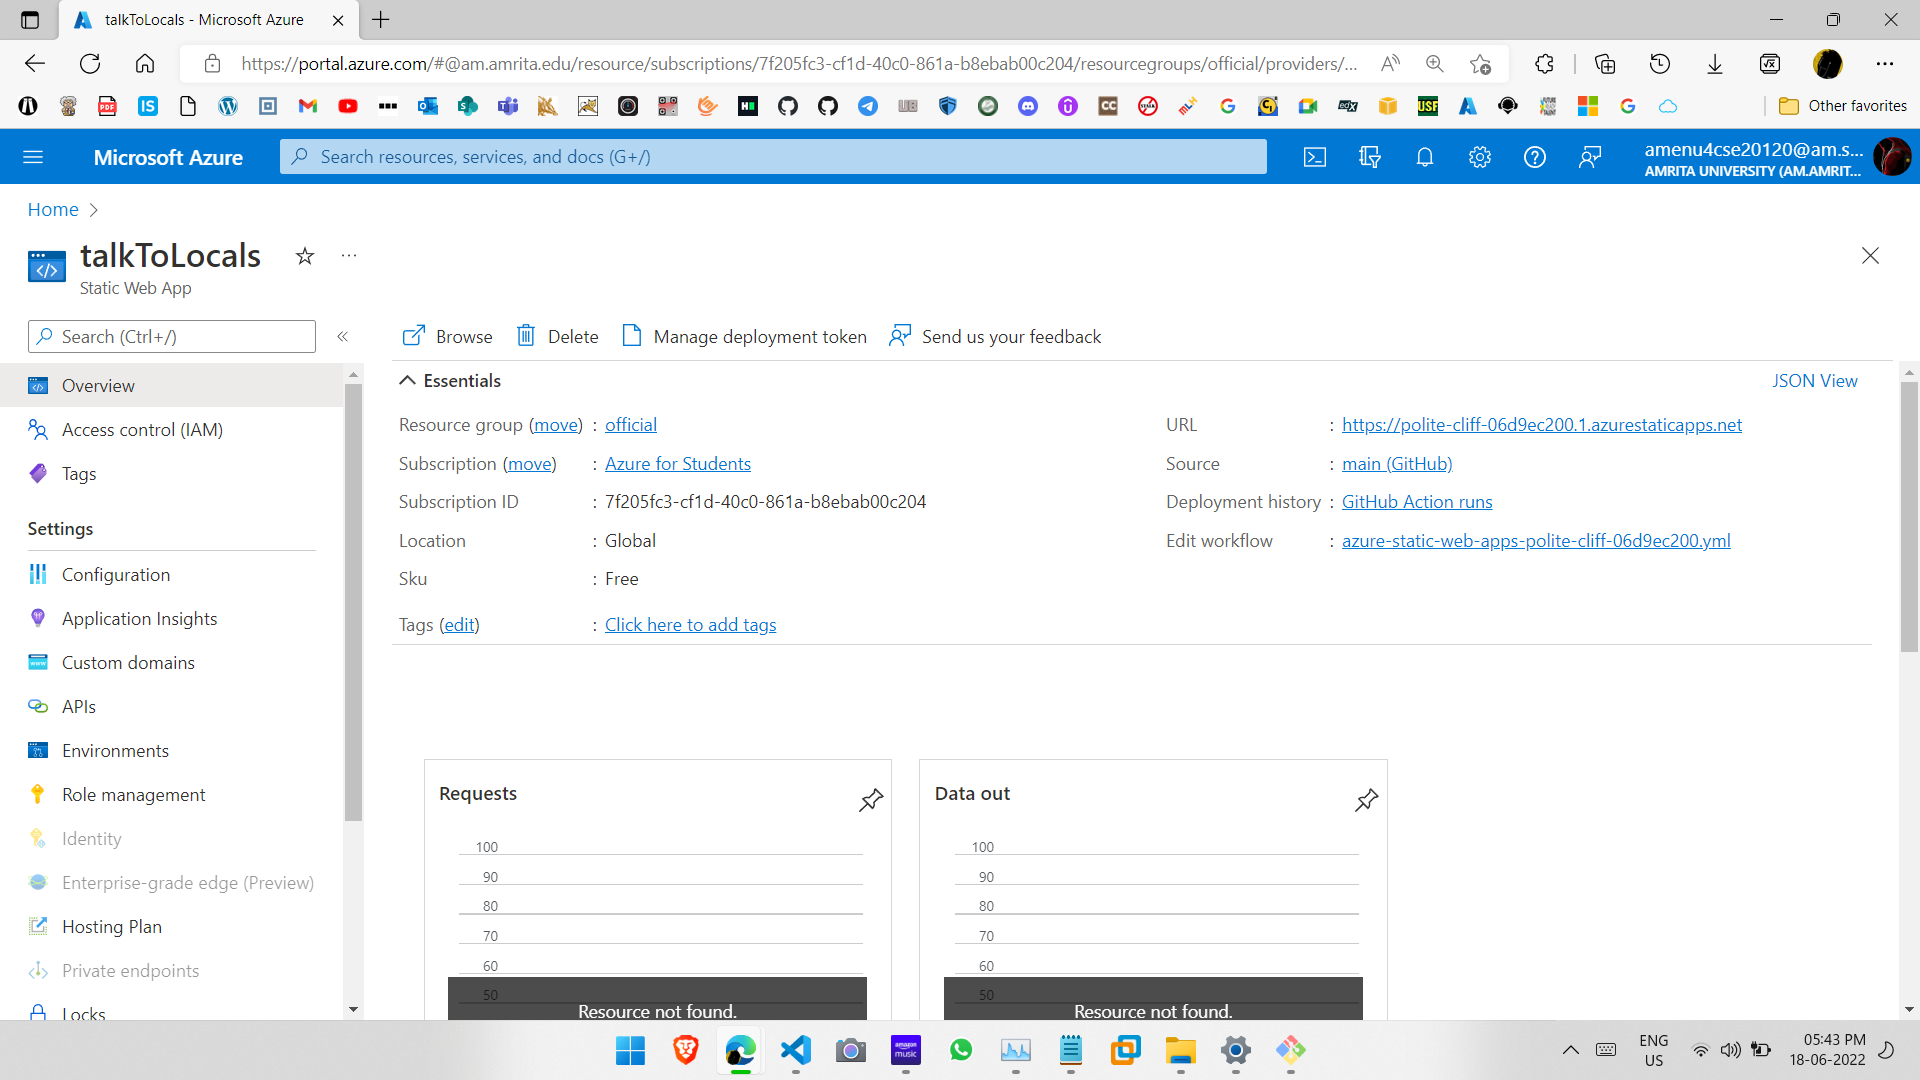Open the azurestaticapps.net URL link
Image resolution: width=1920 pixels, height=1080 pixels.
tap(1541, 425)
